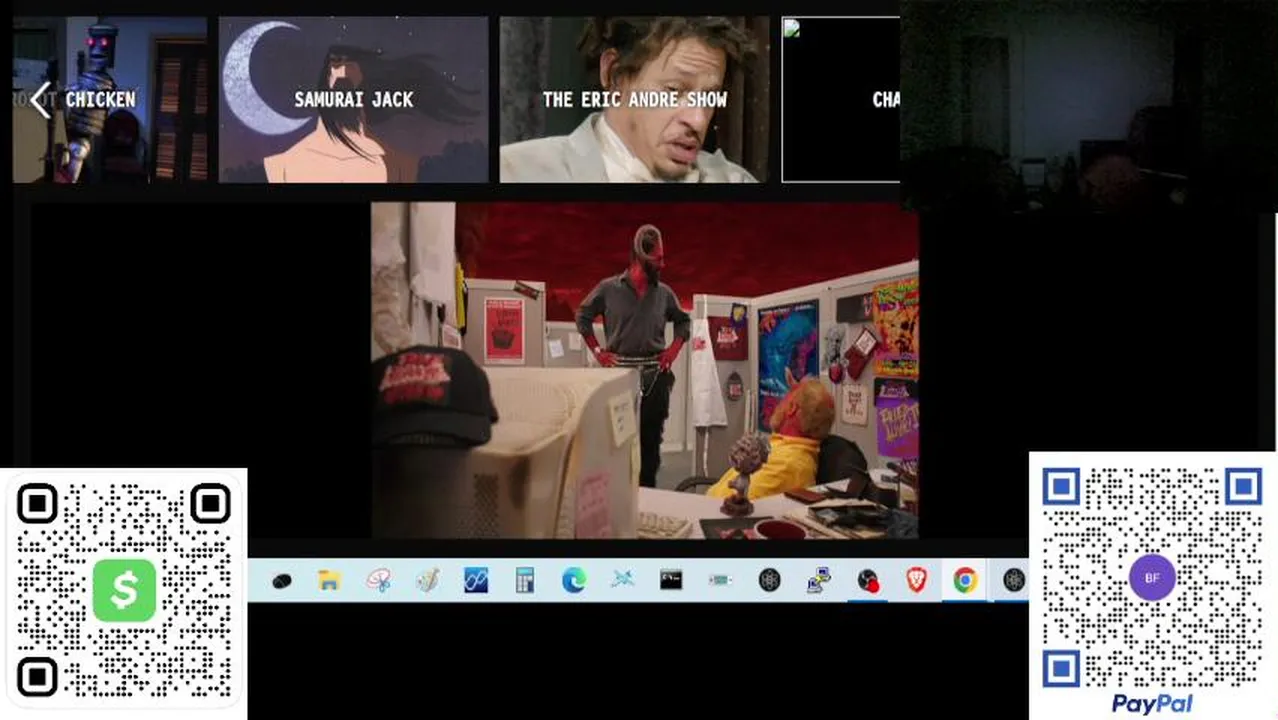1278x720 pixels.
Task: Launch Calculator from the taskbar
Action: pyautogui.click(x=525, y=580)
